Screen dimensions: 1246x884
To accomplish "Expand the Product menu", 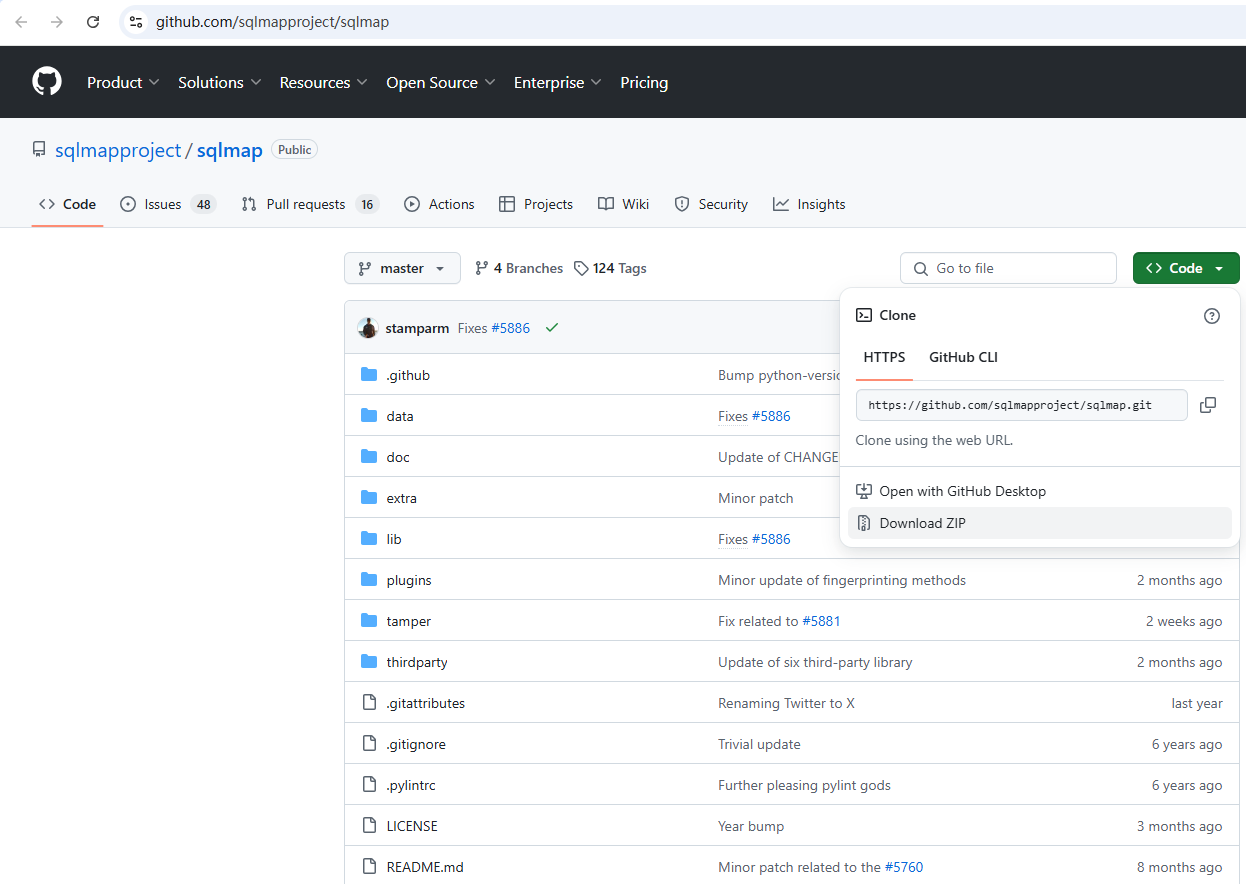I will (x=123, y=83).
